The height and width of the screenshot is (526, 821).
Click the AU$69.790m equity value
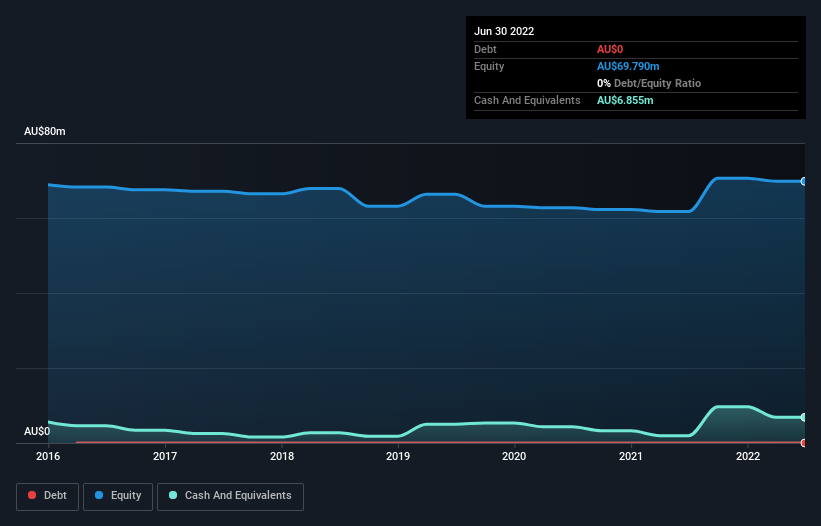628,66
